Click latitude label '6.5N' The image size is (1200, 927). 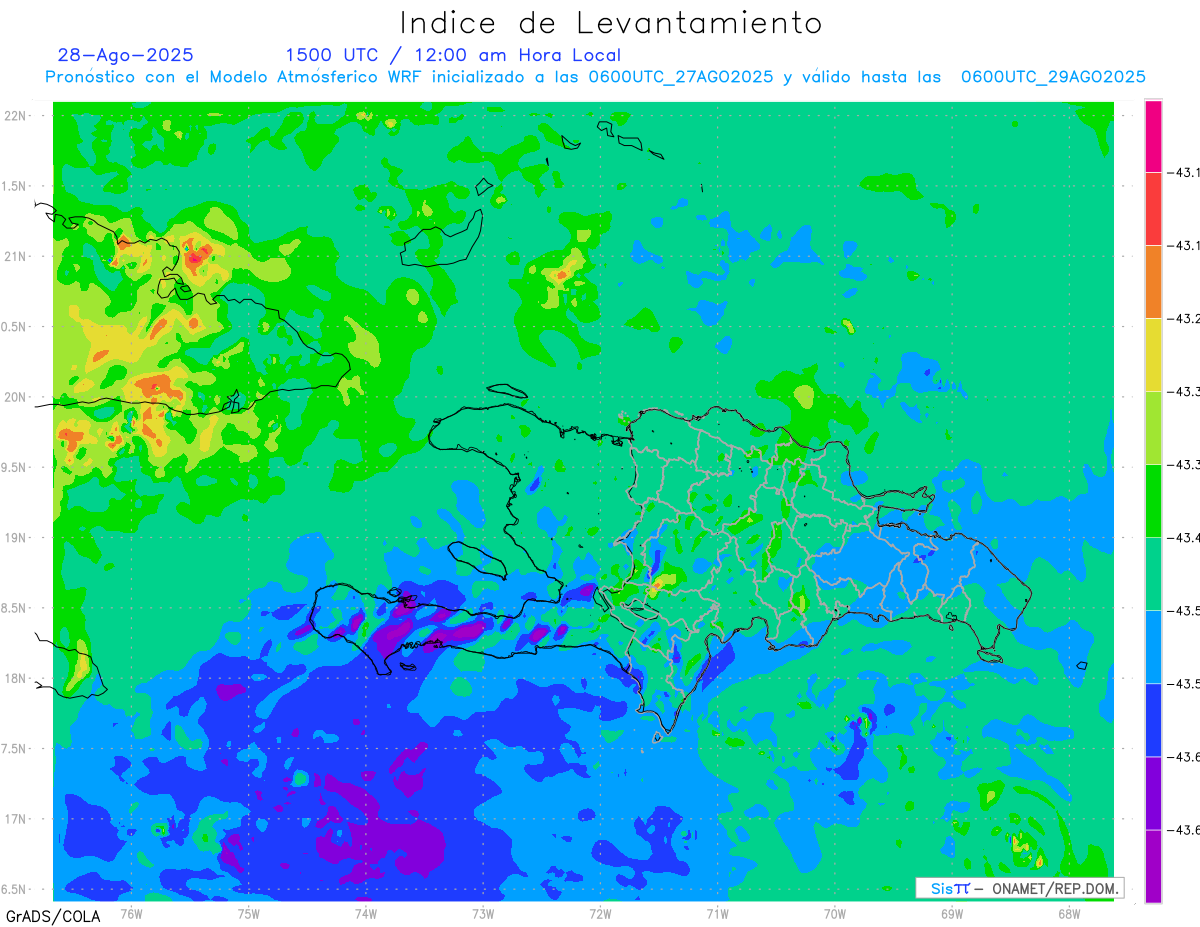[14, 889]
